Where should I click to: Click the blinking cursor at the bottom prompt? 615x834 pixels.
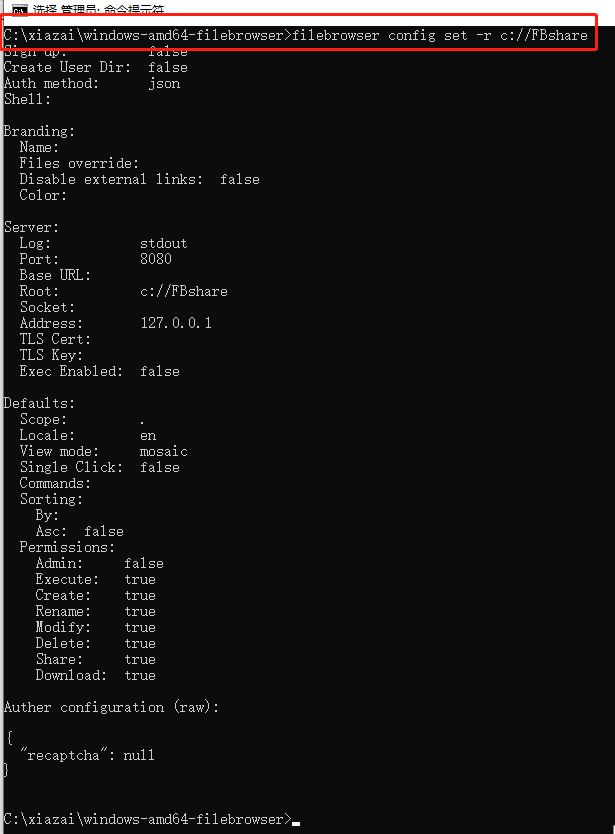click(296, 823)
